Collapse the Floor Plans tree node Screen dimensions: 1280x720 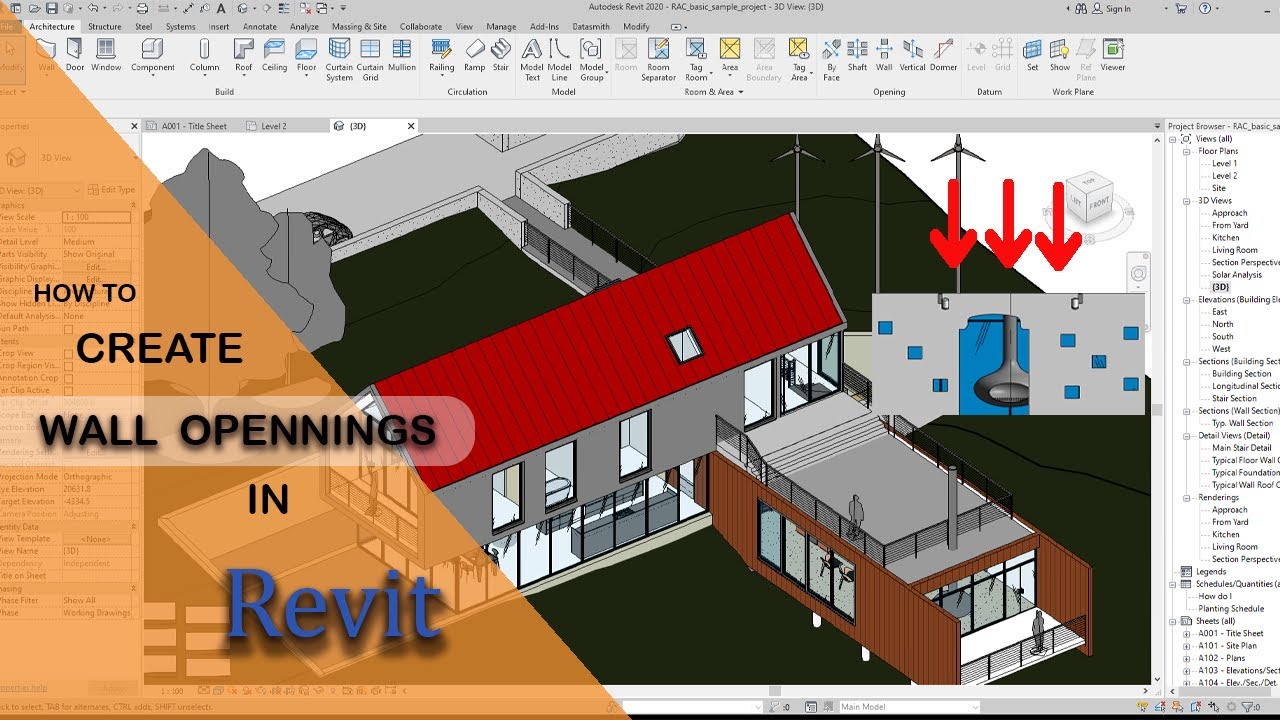coord(1187,151)
